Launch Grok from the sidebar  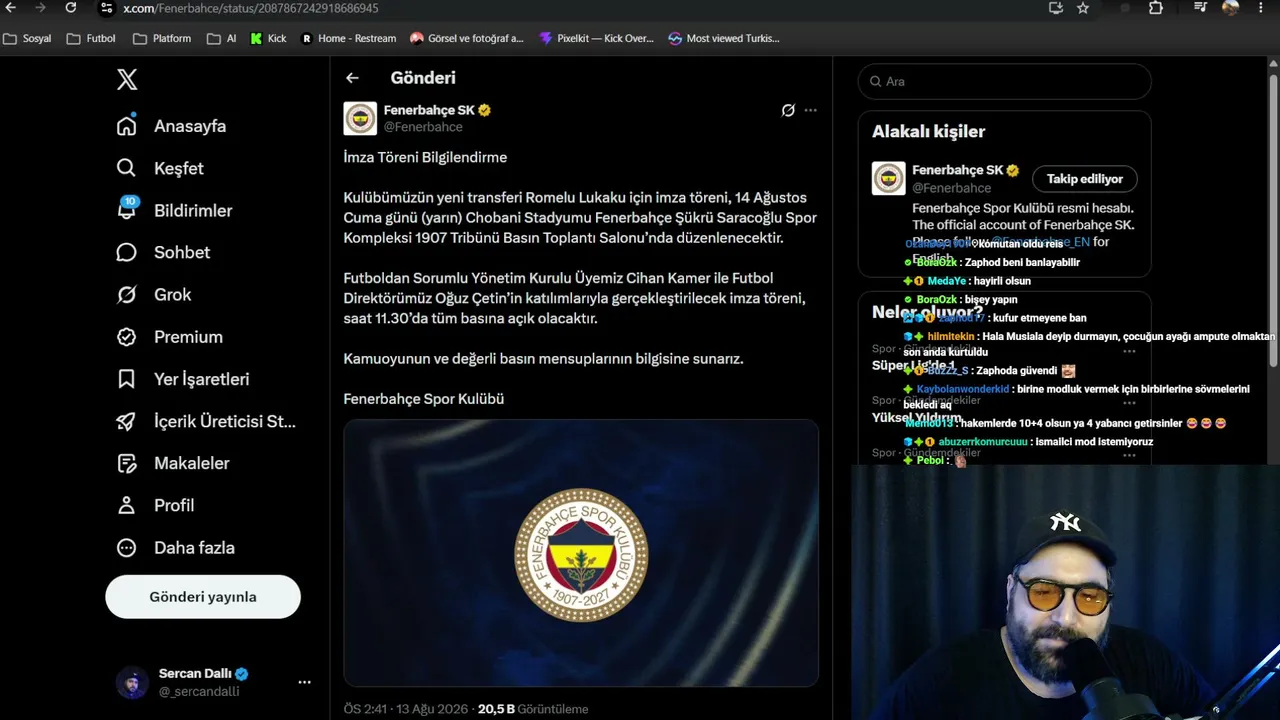[153, 294]
